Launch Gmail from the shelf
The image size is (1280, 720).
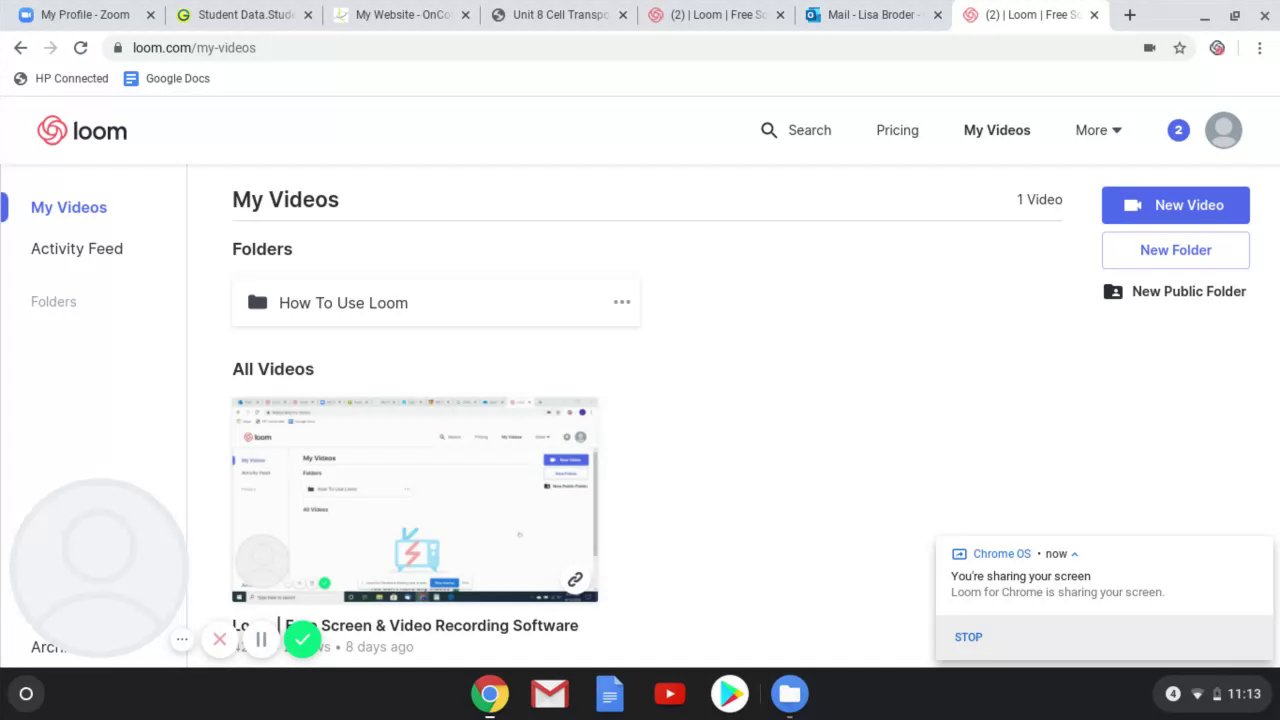[550, 693]
